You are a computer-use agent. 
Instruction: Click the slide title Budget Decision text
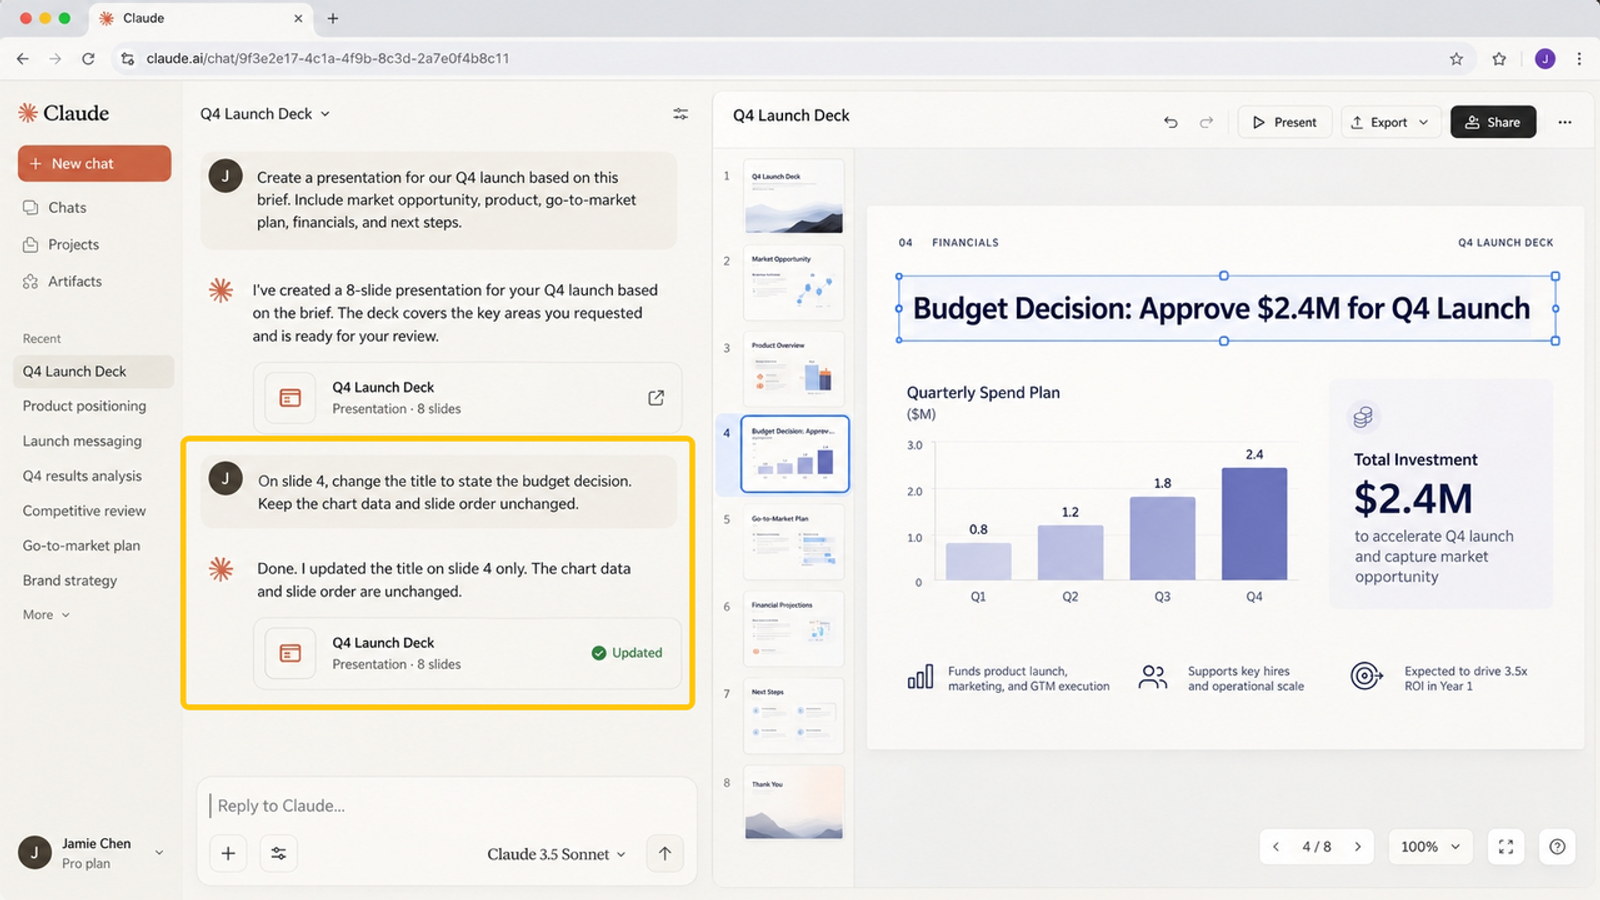pos(1221,308)
